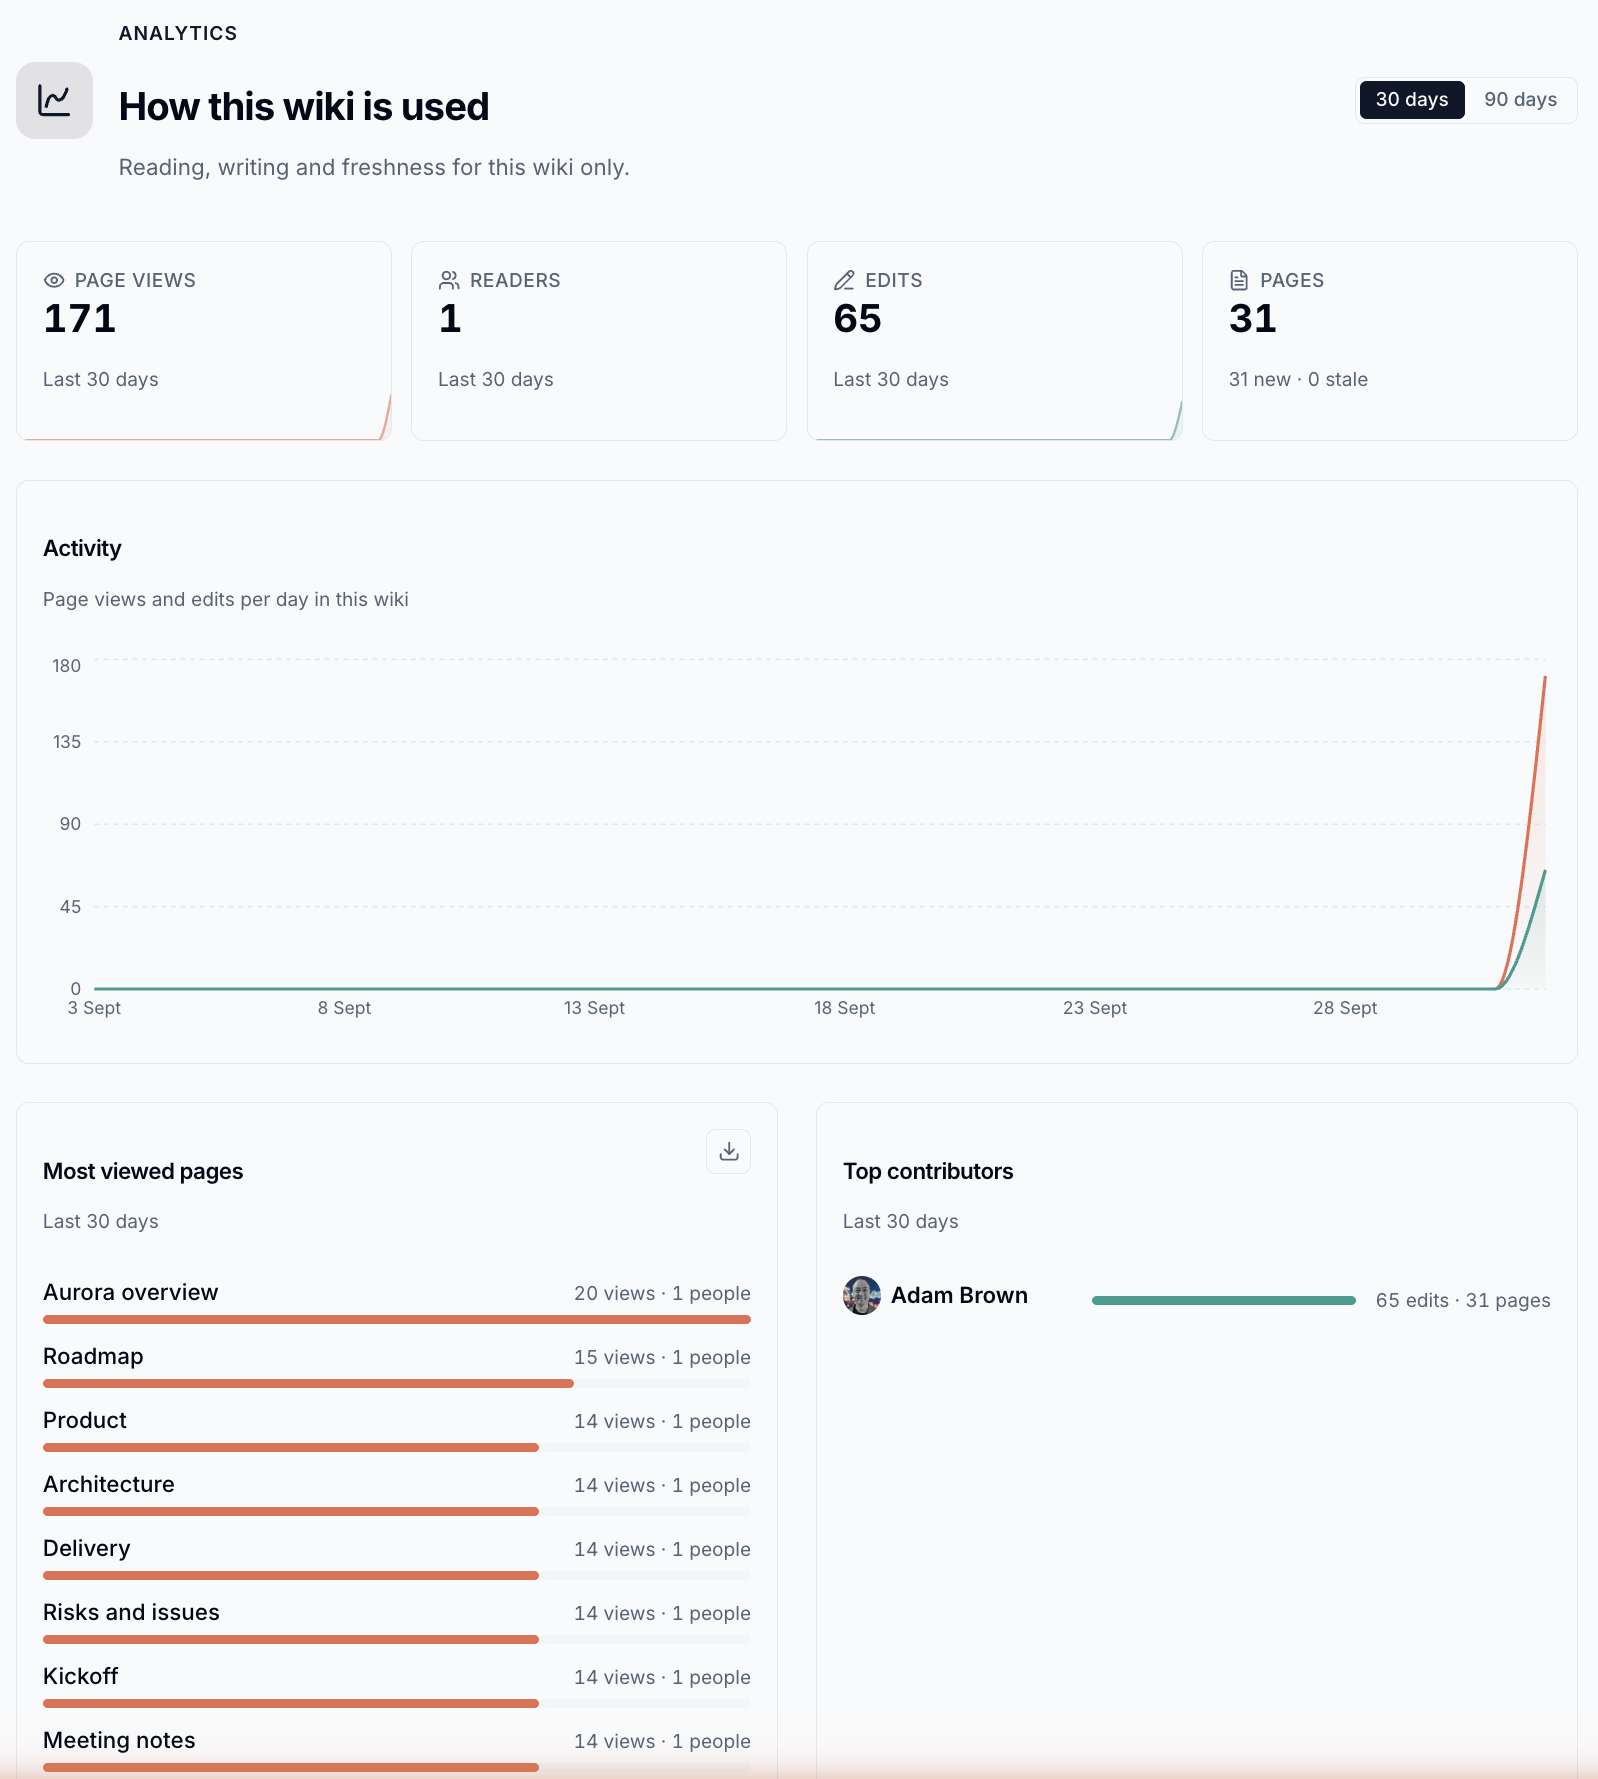Click the Activity chart heading

82,548
